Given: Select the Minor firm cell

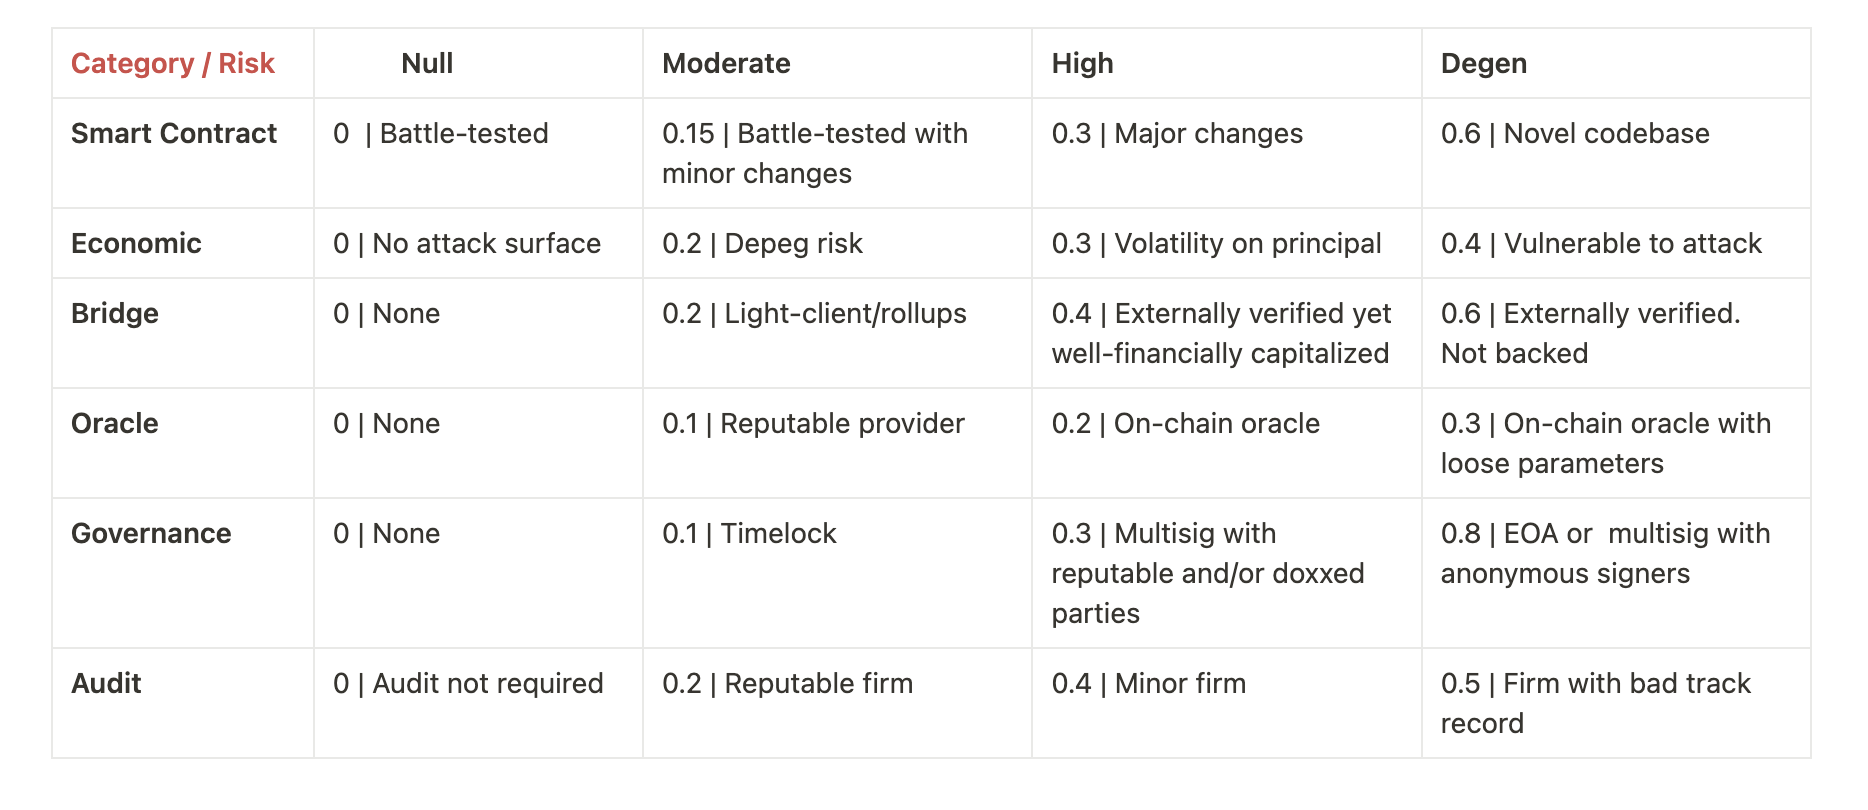Looking at the screenshot, I should 1148,684.
